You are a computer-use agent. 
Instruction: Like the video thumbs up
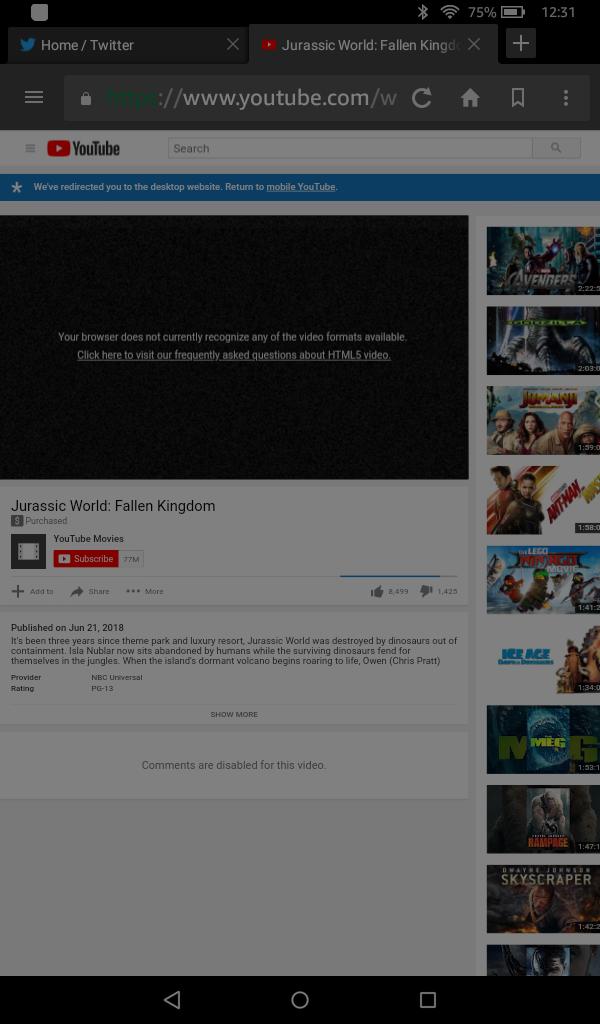pos(389,592)
